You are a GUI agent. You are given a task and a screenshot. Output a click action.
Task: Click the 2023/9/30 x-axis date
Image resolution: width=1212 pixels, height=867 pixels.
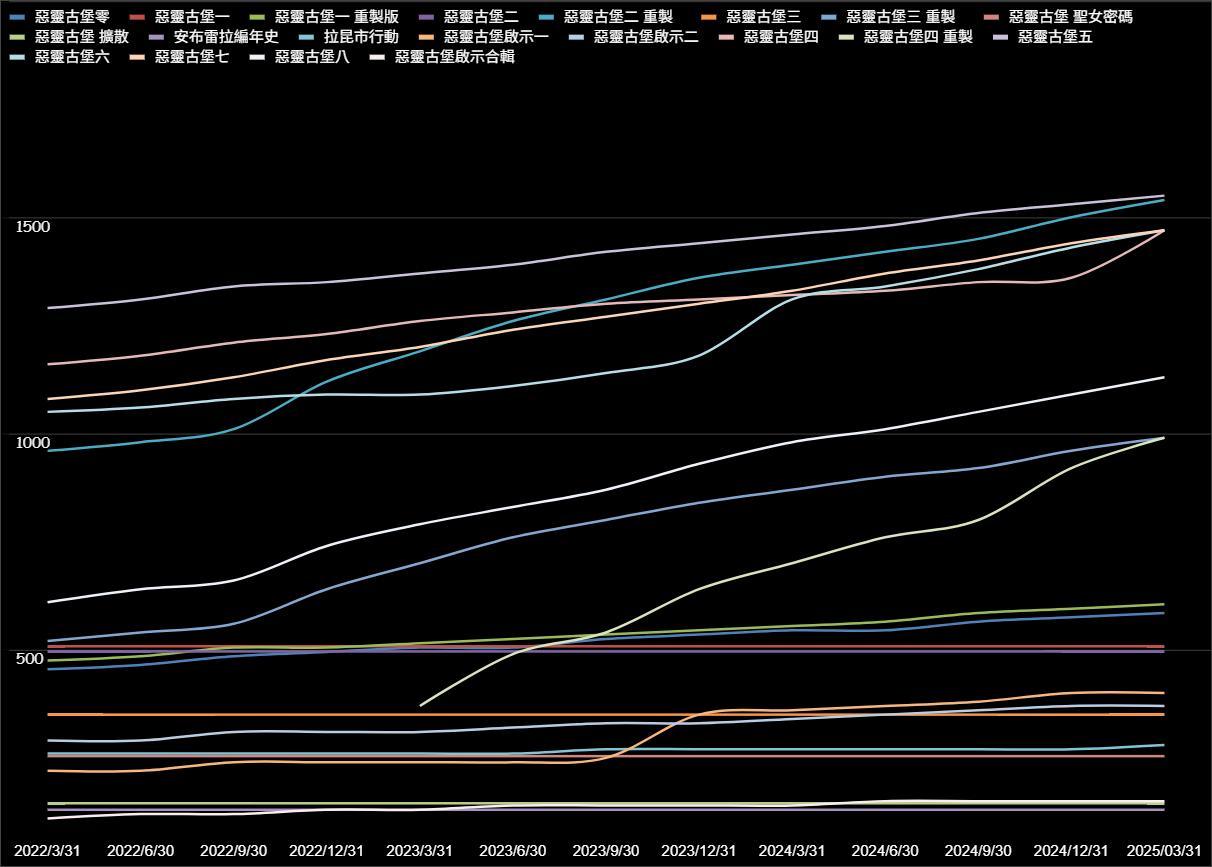(x=606, y=850)
